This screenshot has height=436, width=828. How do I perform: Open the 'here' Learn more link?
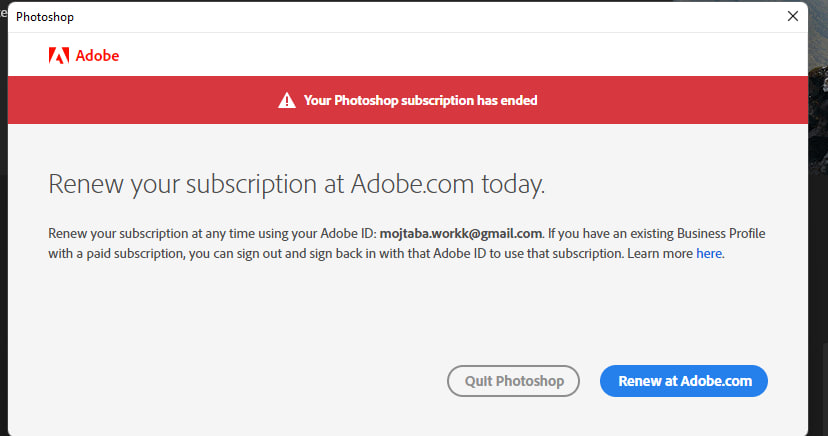coord(708,253)
